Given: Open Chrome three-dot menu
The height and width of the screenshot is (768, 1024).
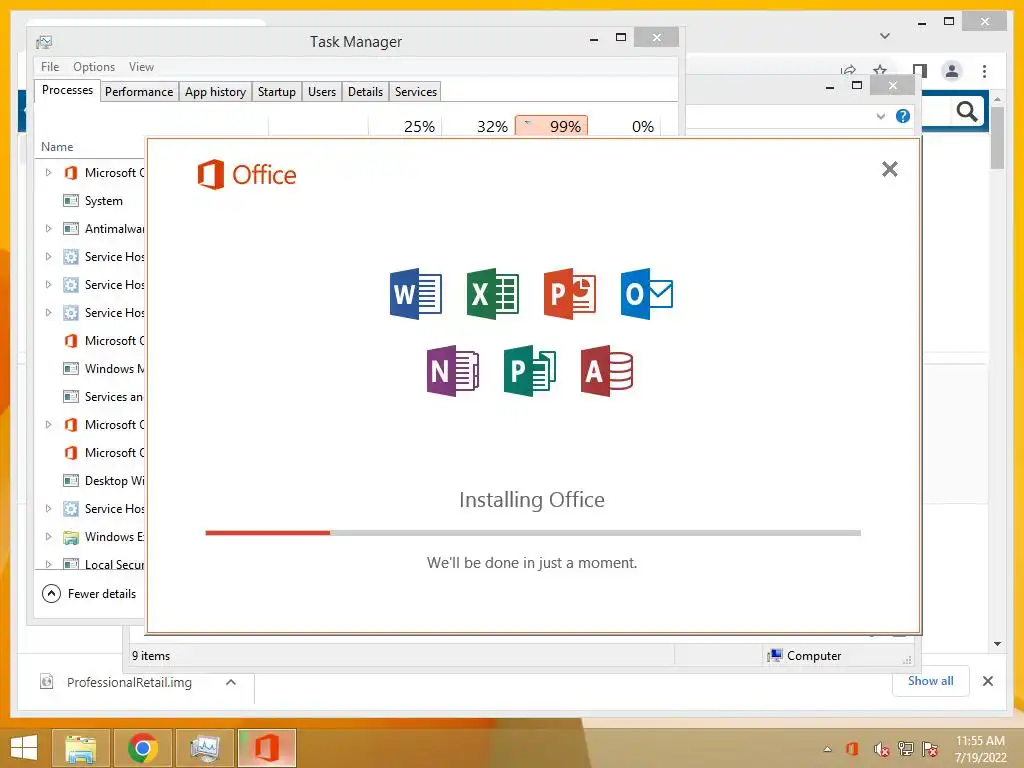Looking at the screenshot, I should click(984, 71).
